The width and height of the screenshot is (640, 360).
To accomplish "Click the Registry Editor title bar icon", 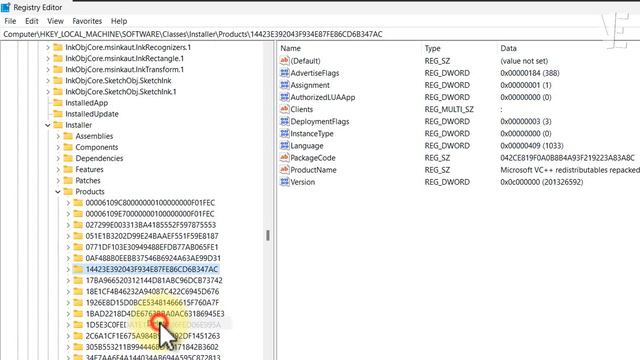I will point(6,7).
